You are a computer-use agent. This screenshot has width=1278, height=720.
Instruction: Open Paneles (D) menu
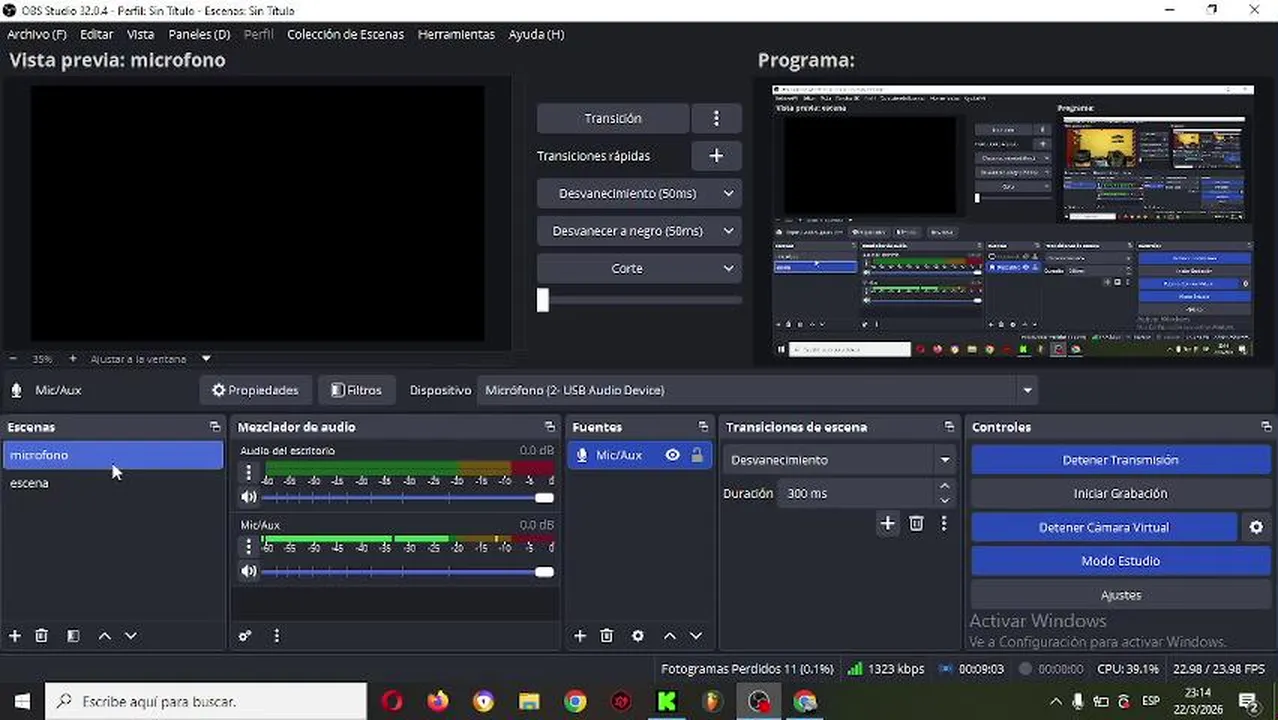click(199, 34)
